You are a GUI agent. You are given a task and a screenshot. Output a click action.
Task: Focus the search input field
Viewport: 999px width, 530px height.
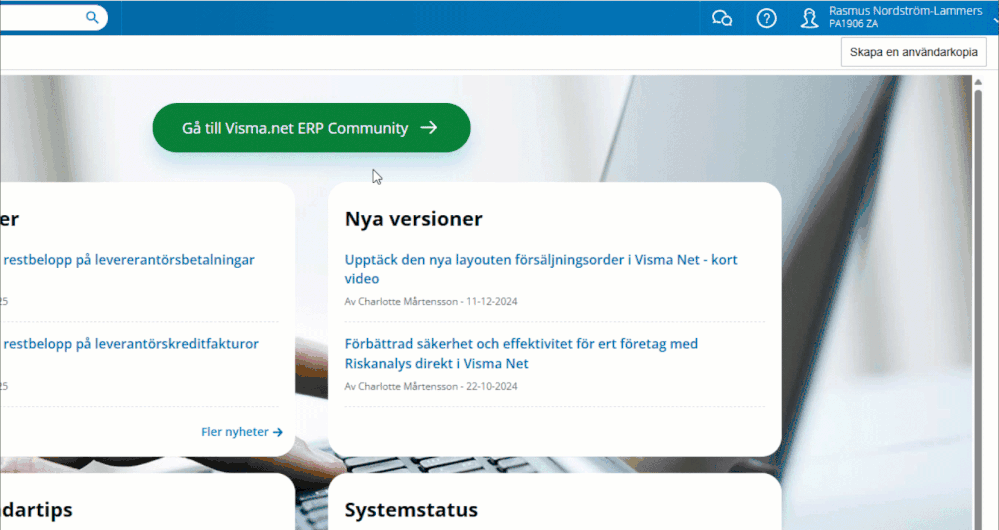click(x=42, y=17)
